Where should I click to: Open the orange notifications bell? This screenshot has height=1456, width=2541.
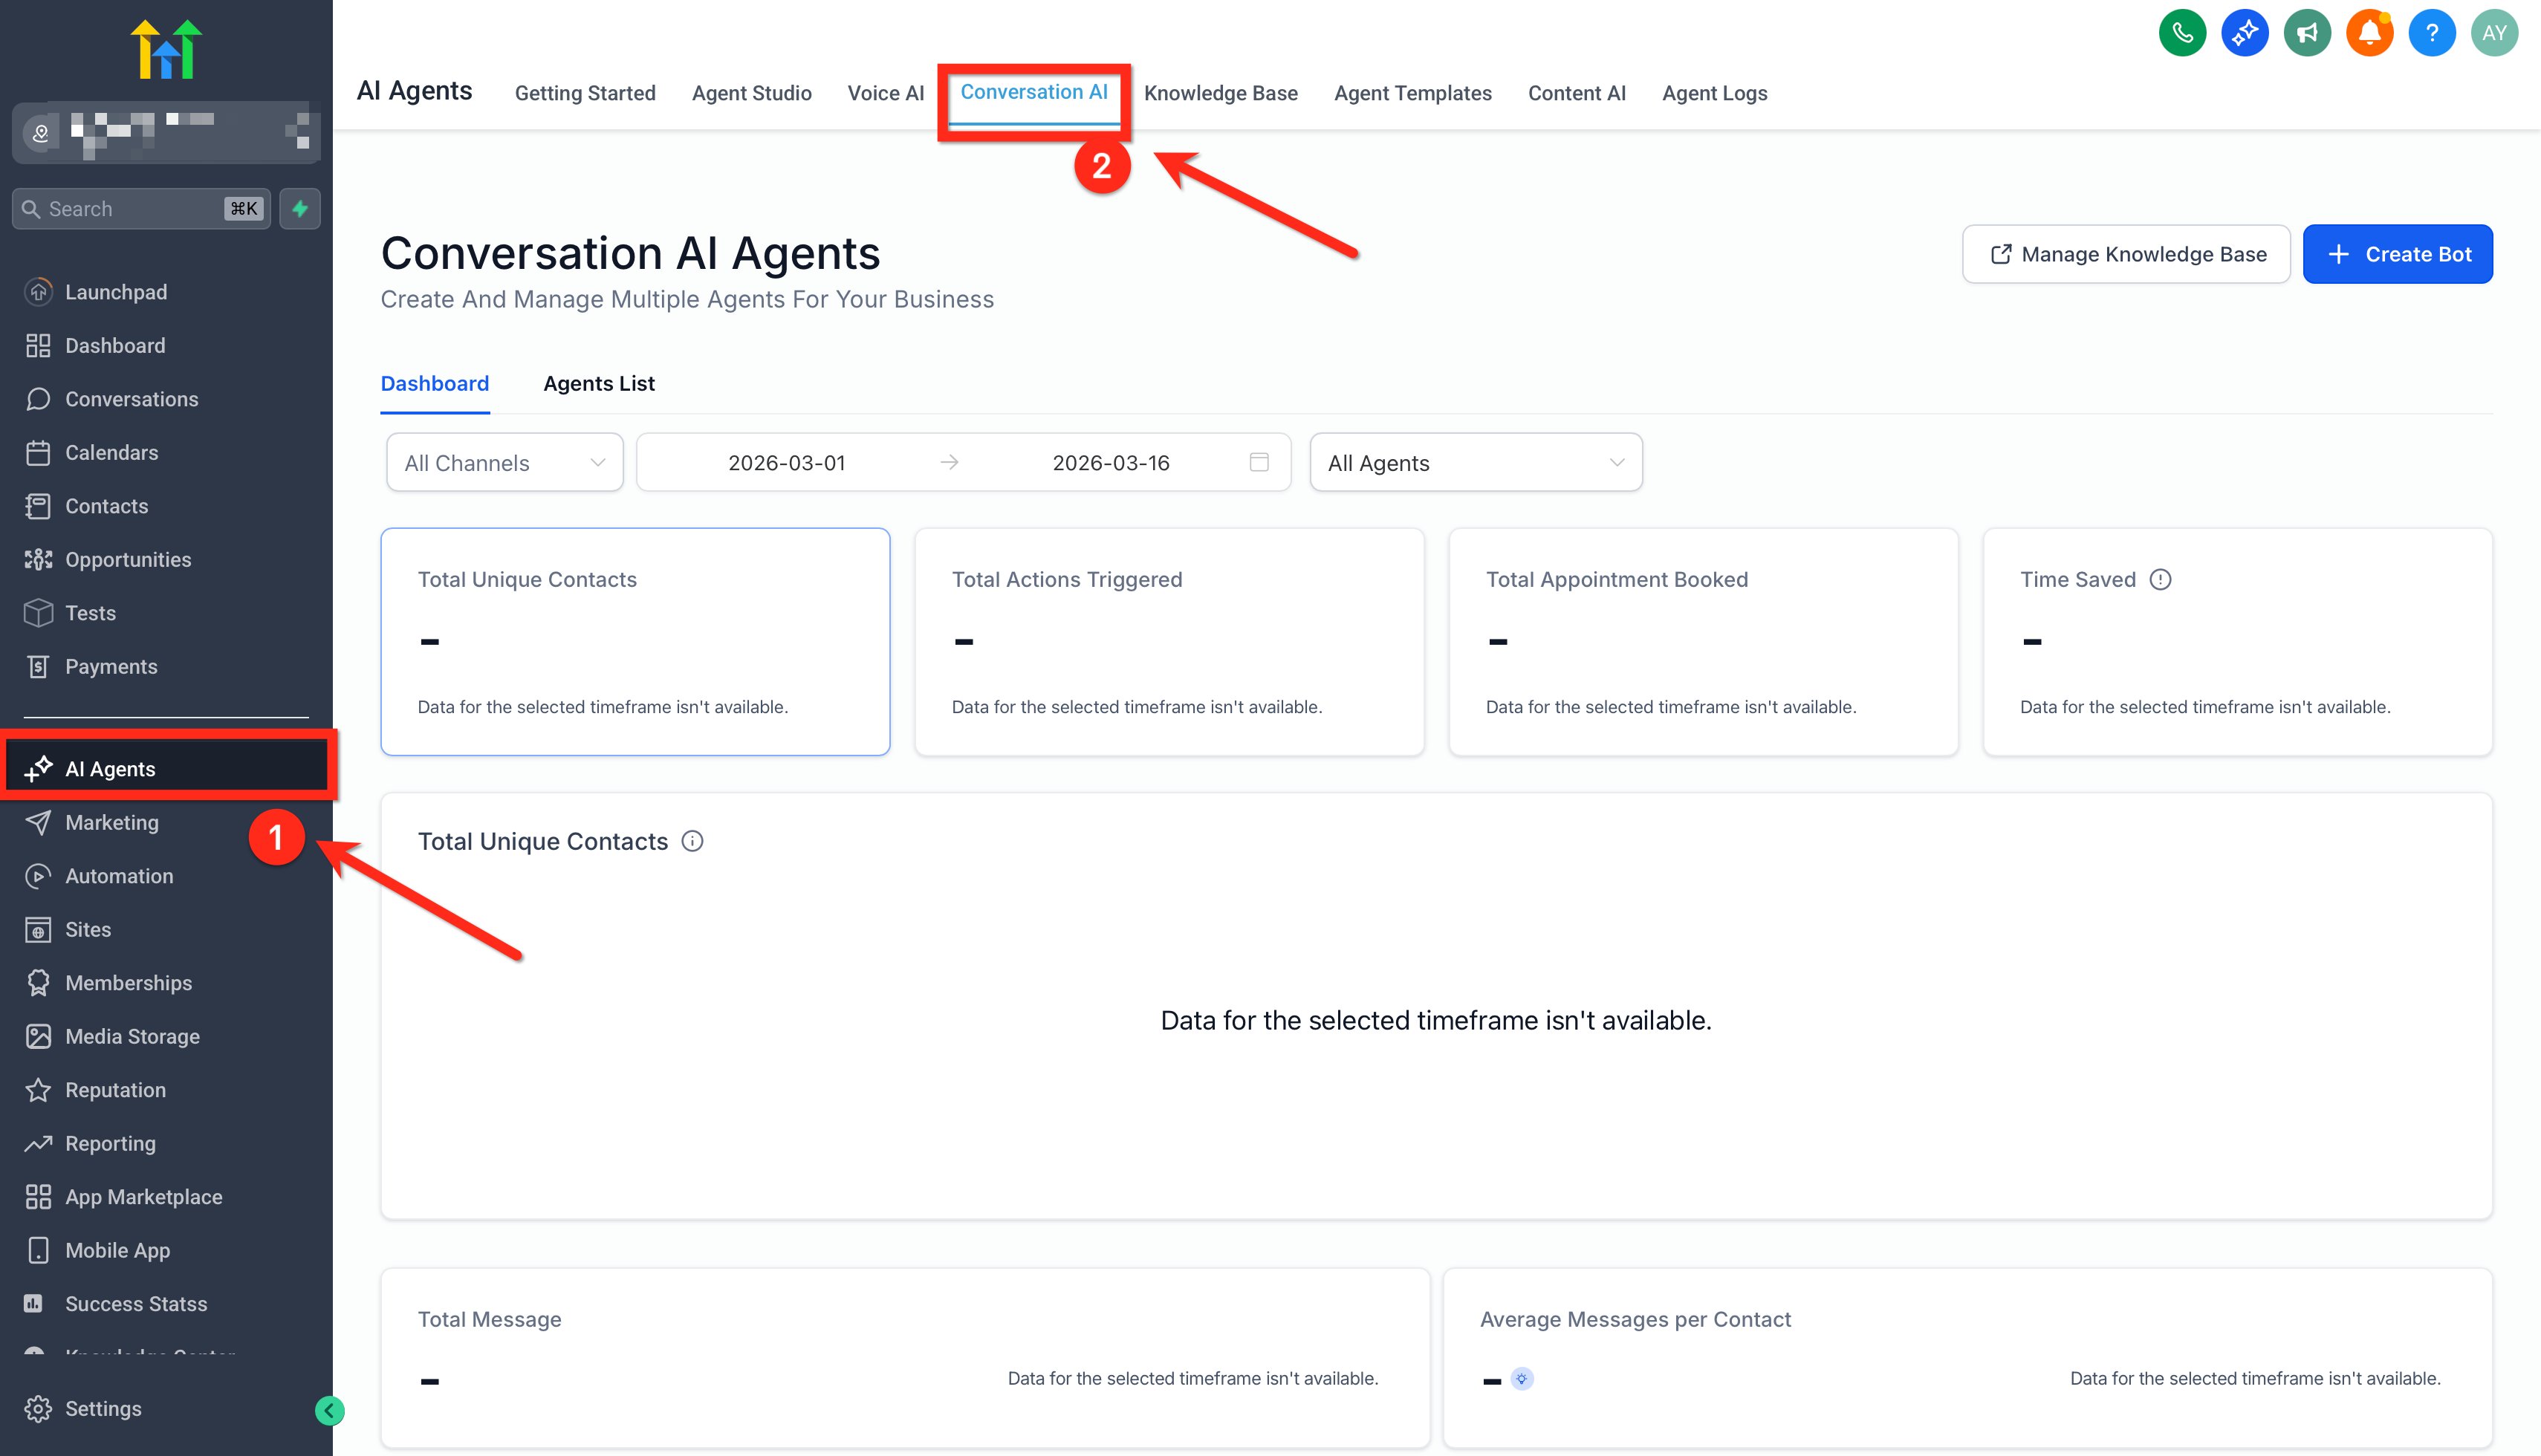(x=2369, y=33)
